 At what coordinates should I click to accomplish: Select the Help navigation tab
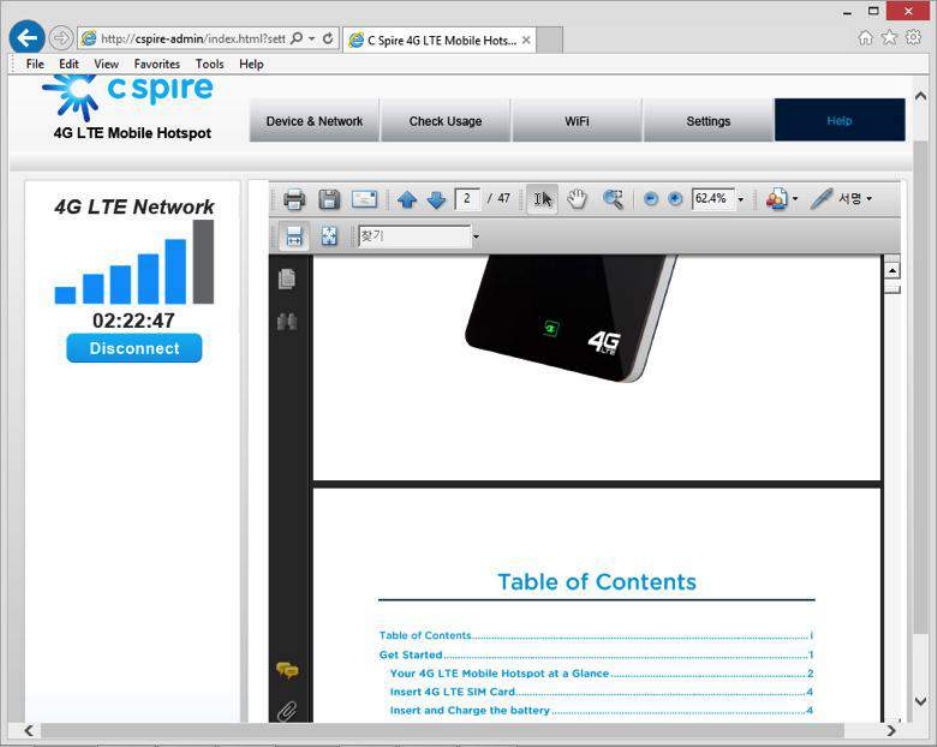tap(840, 121)
